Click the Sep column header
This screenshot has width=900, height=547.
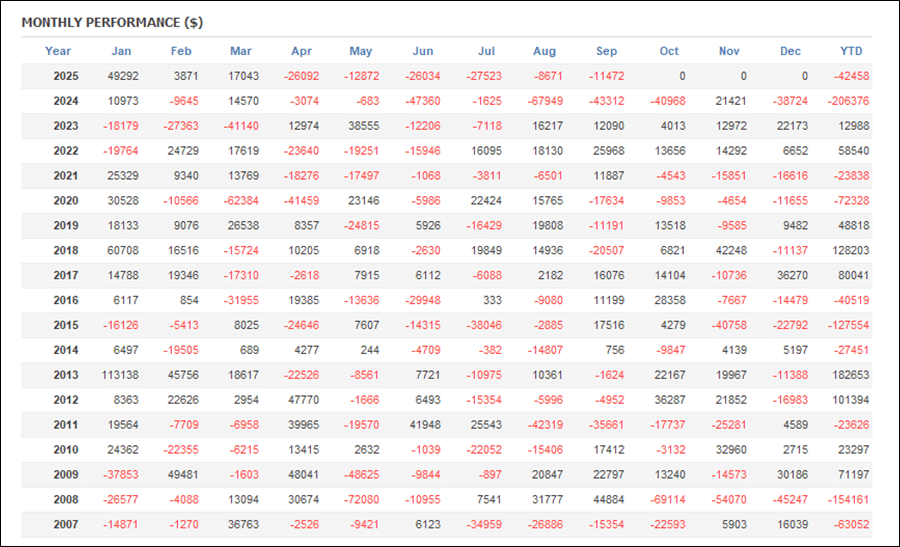[606, 51]
